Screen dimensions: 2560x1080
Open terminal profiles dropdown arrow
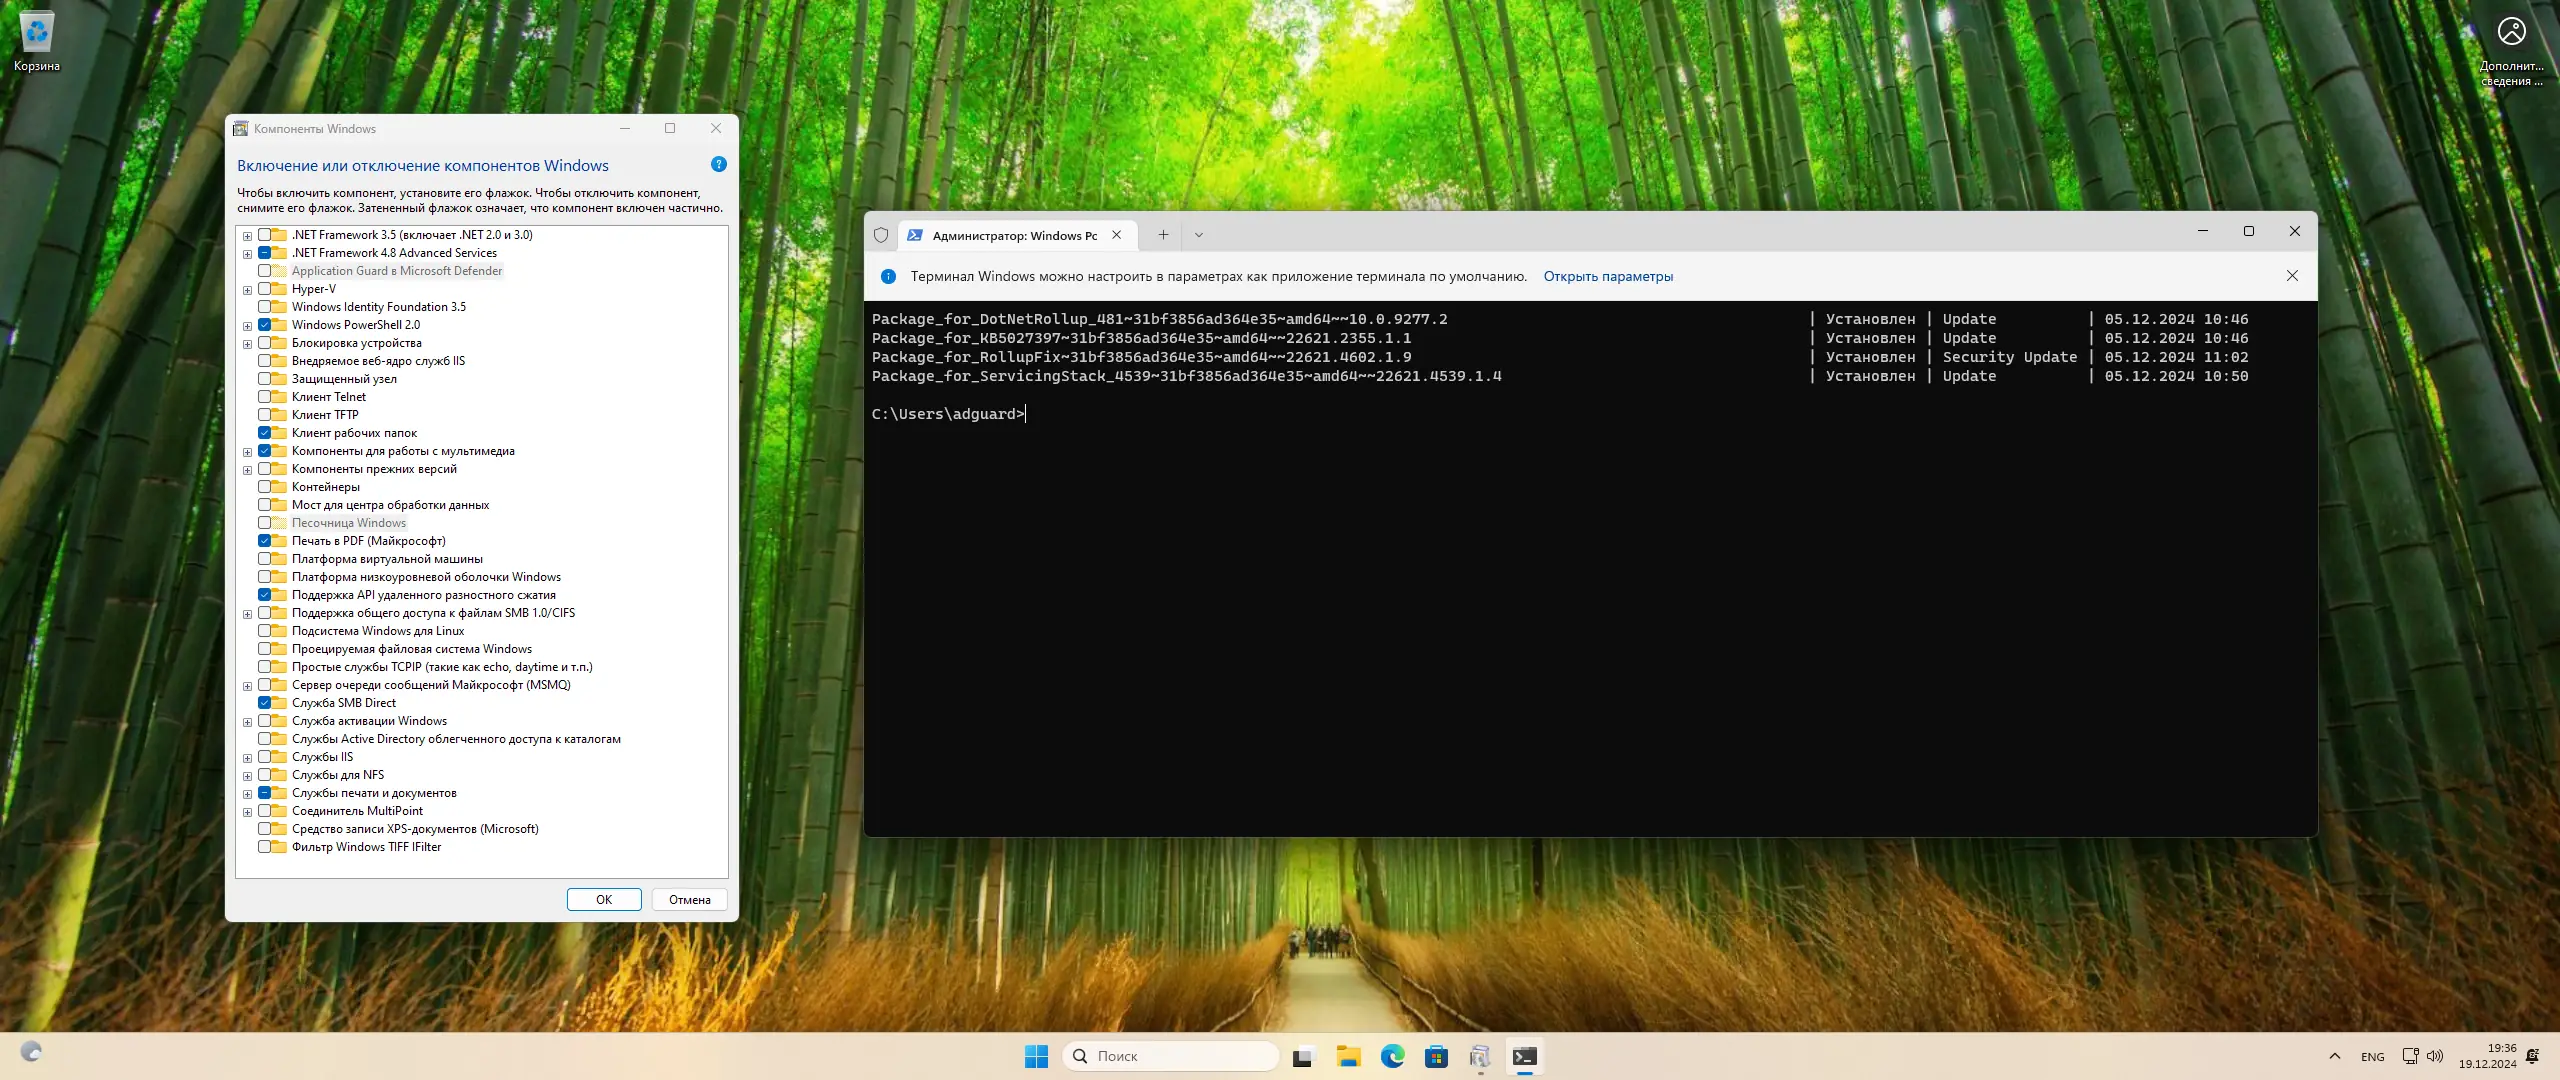tap(1198, 235)
